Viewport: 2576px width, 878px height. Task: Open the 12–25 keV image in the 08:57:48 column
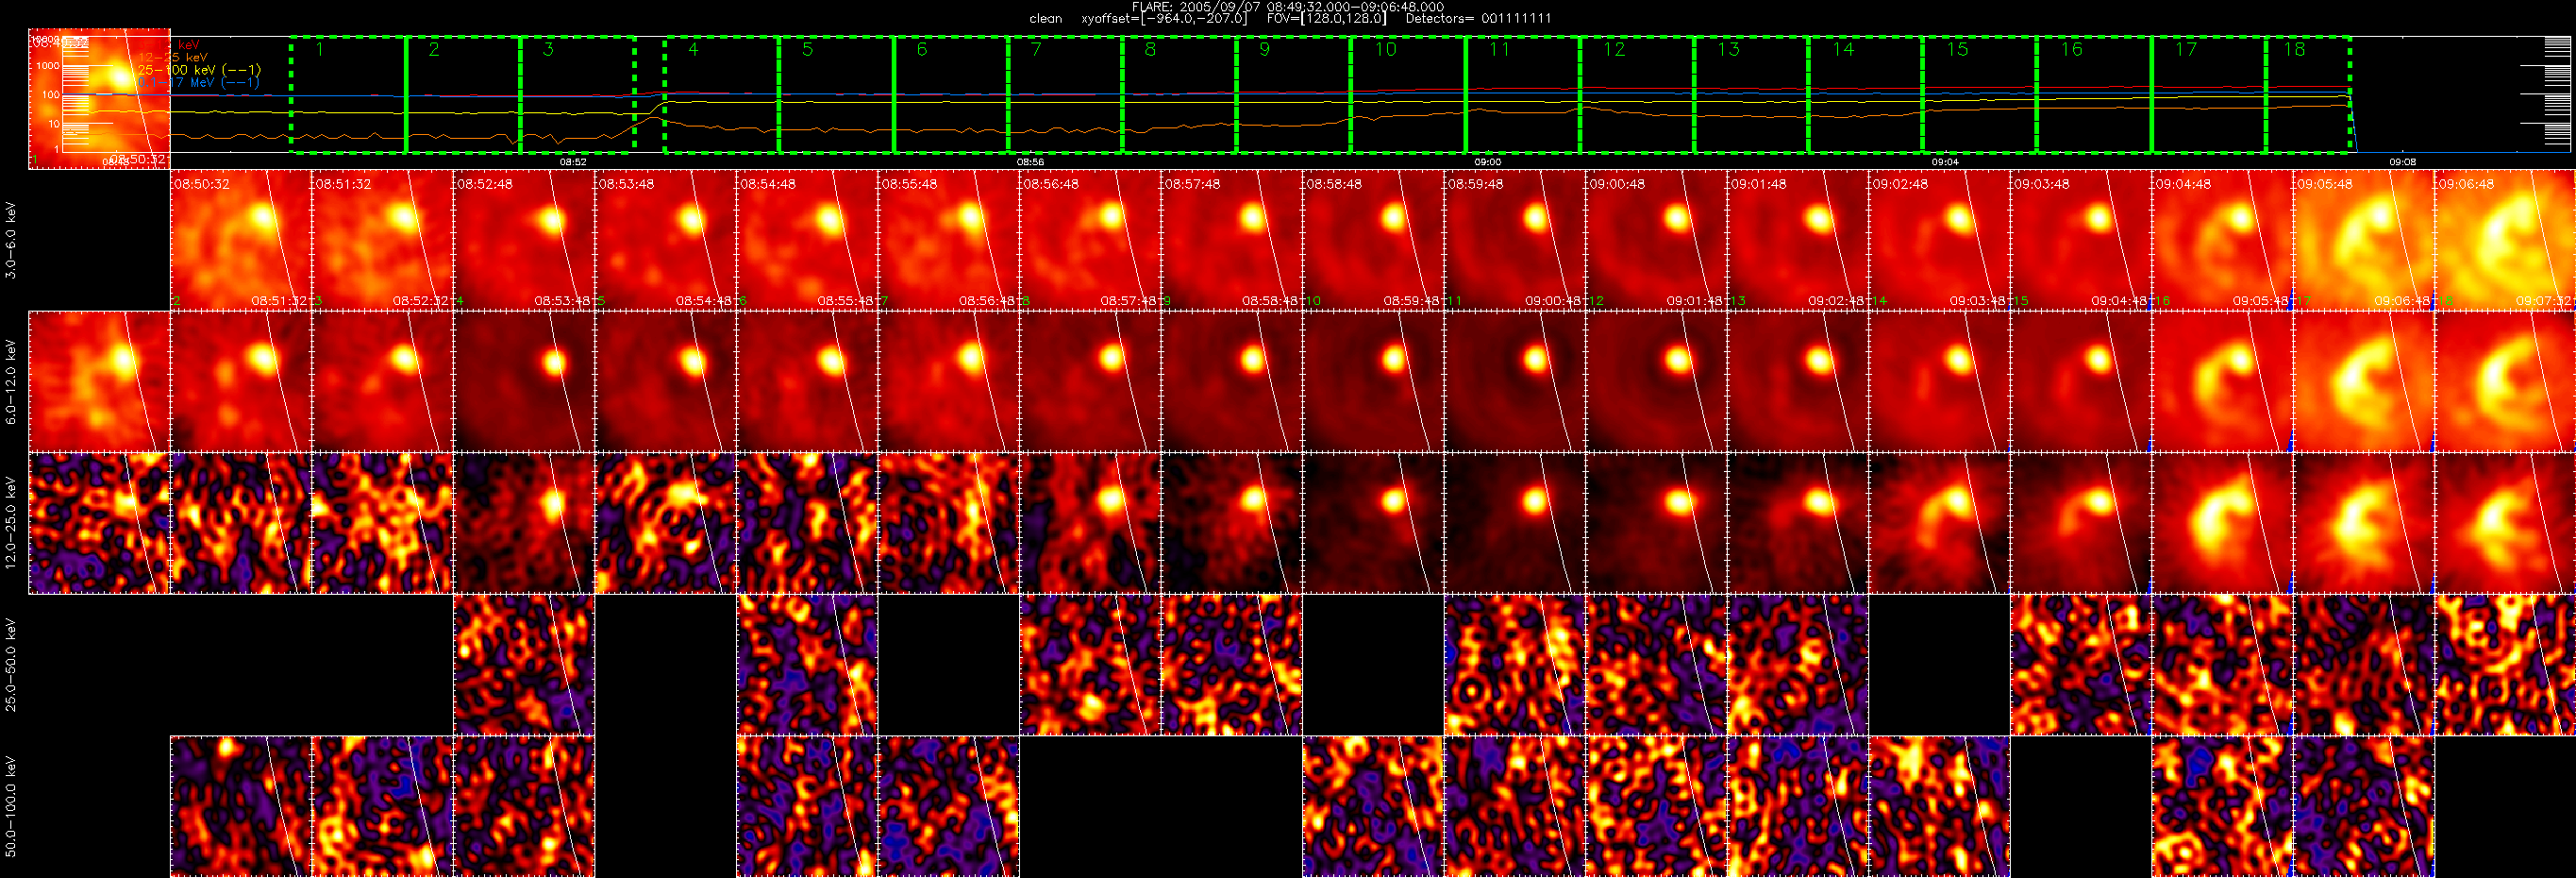(x=1232, y=523)
